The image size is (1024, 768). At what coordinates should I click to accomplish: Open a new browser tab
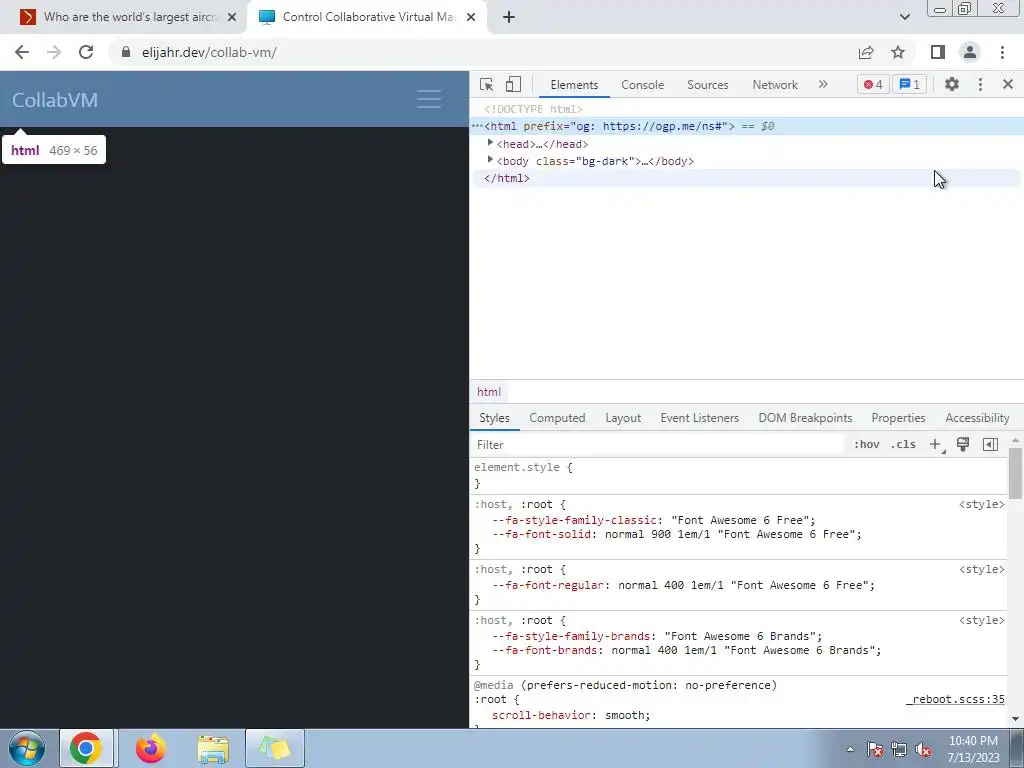[x=509, y=17]
